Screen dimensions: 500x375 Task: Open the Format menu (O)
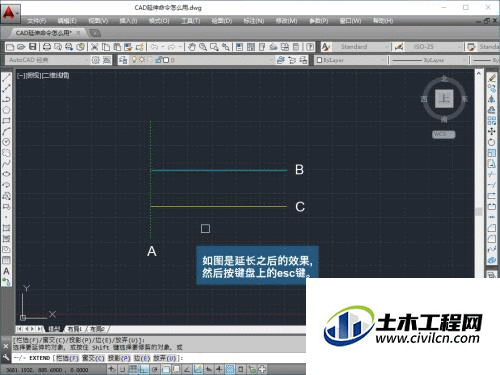159,21
